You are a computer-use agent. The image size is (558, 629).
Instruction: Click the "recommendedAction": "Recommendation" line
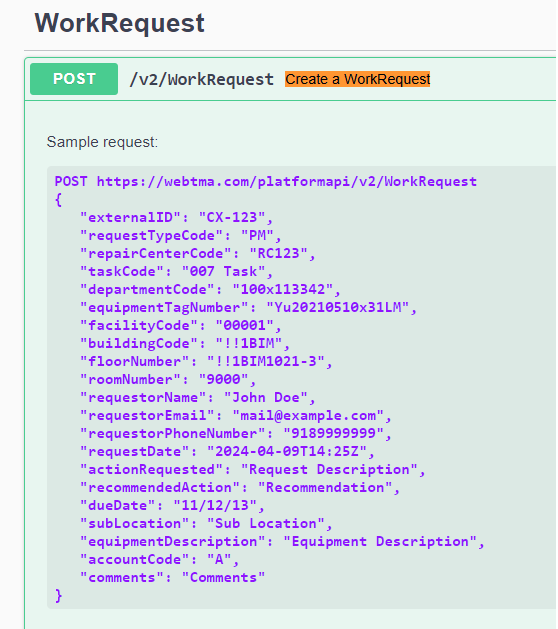pos(240,488)
